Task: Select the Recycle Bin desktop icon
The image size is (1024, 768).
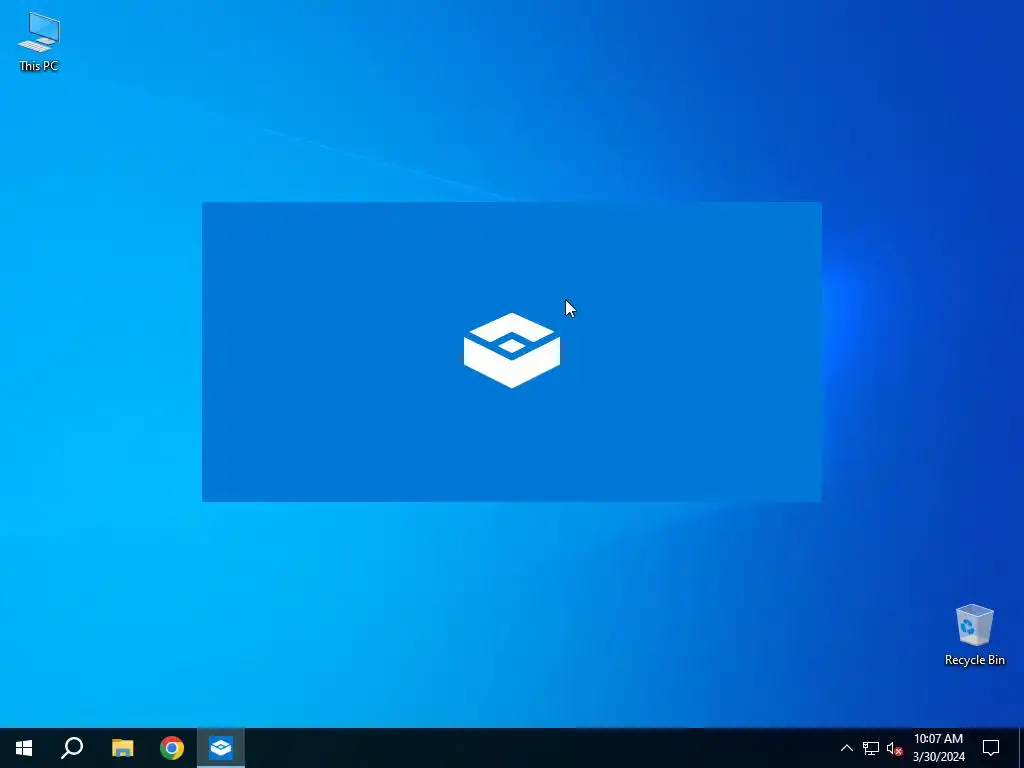Action: pyautogui.click(x=974, y=635)
